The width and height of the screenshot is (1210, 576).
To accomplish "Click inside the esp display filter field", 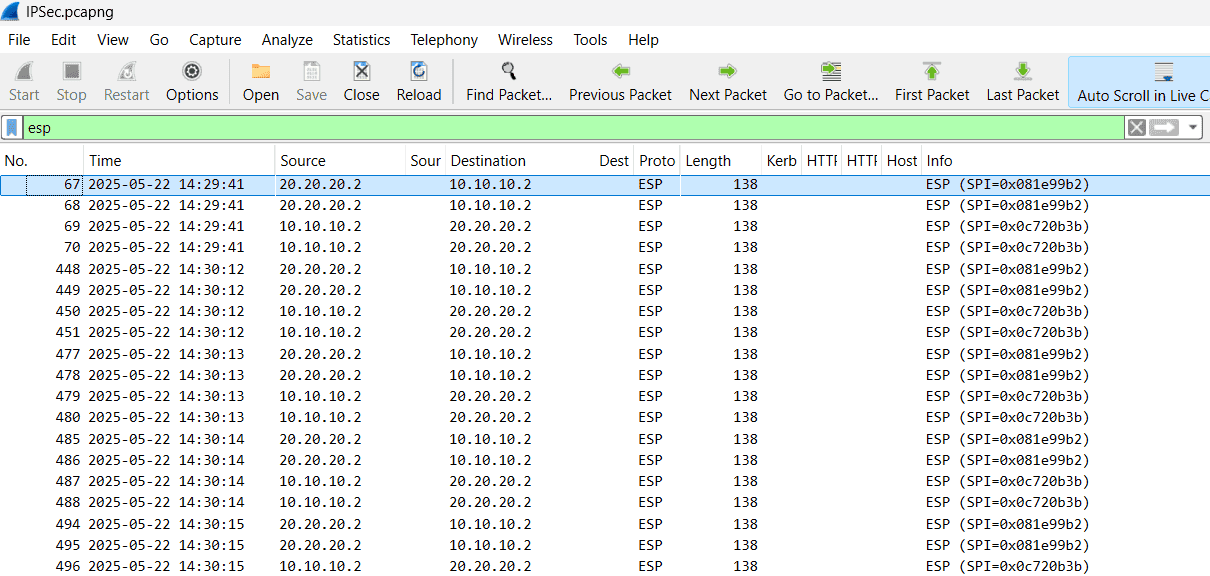I will 570,128.
